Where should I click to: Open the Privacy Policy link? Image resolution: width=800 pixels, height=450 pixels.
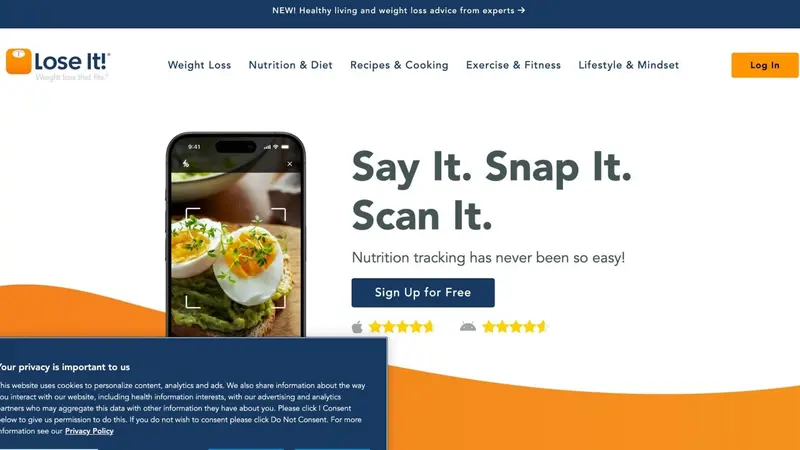tap(89, 431)
